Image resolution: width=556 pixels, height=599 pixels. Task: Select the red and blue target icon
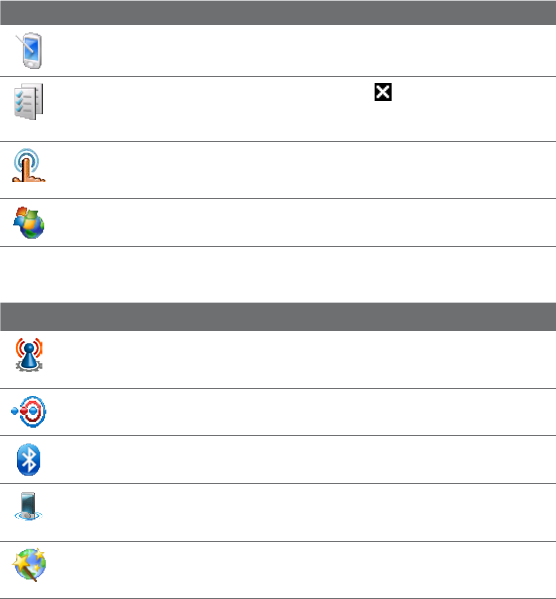click(29, 411)
